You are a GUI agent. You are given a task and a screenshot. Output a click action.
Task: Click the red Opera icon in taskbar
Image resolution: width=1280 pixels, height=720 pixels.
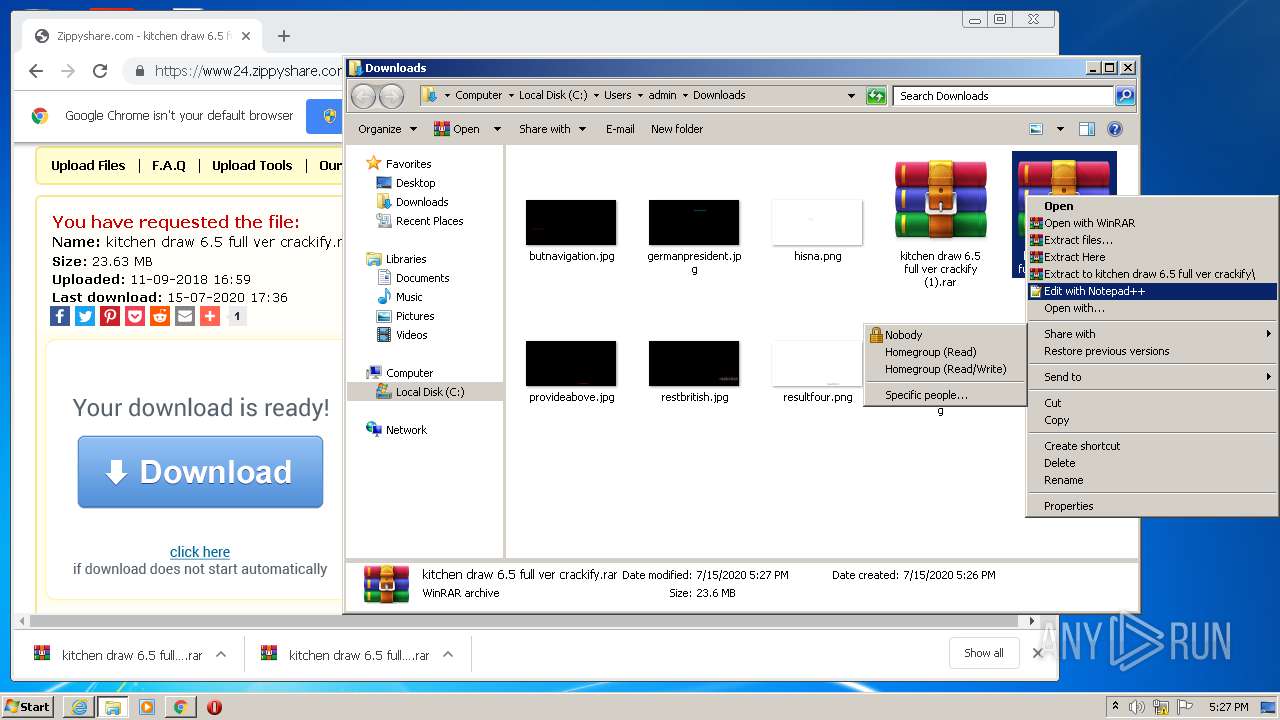point(214,707)
